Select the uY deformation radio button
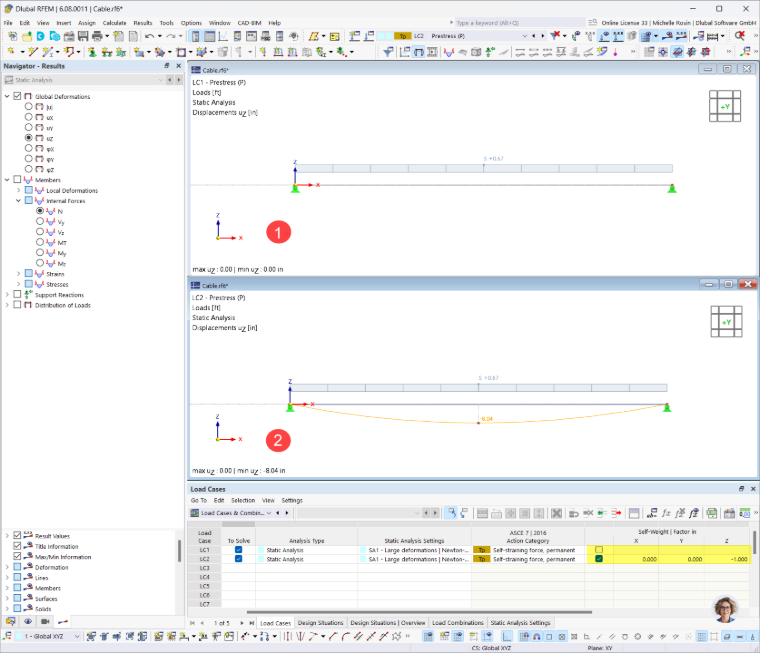The height and width of the screenshot is (653, 760). 29,127
